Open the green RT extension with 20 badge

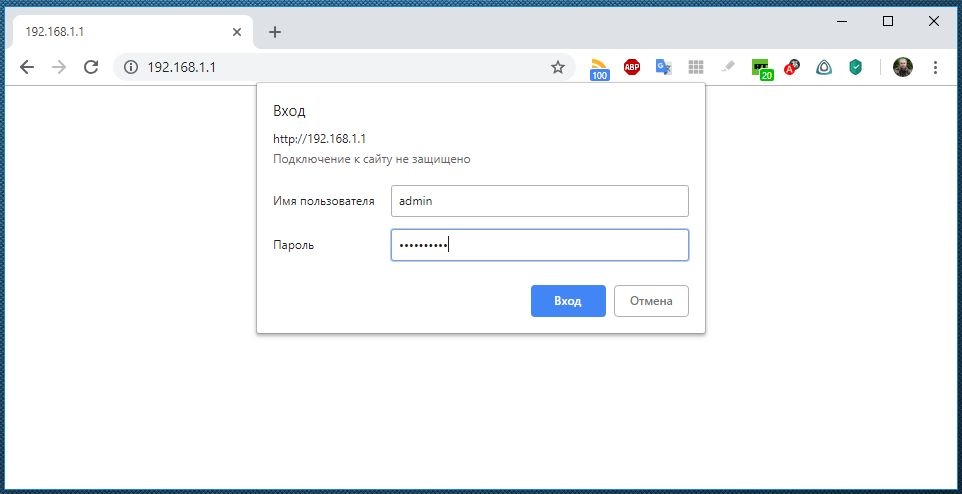[762, 68]
